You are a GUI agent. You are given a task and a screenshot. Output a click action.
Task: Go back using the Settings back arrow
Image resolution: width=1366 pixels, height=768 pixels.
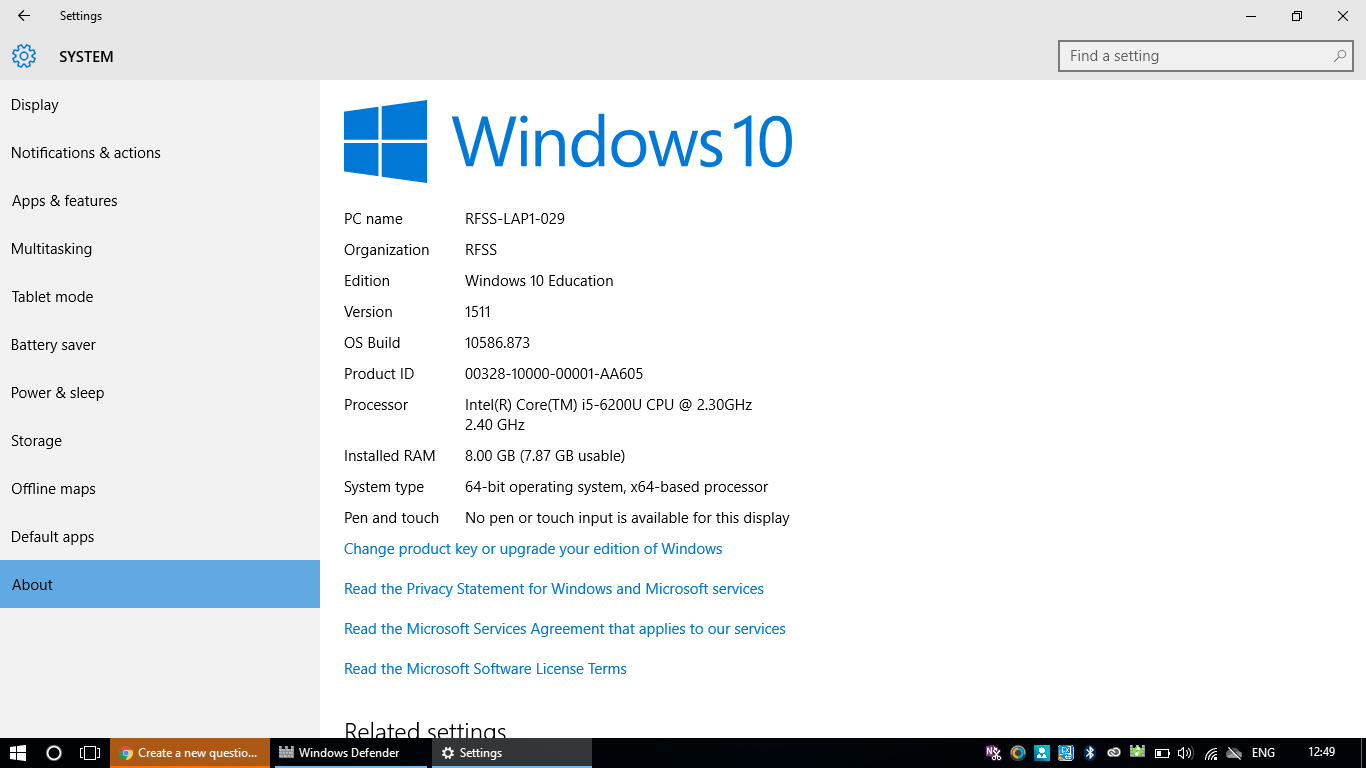pyautogui.click(x=24, y=16)
